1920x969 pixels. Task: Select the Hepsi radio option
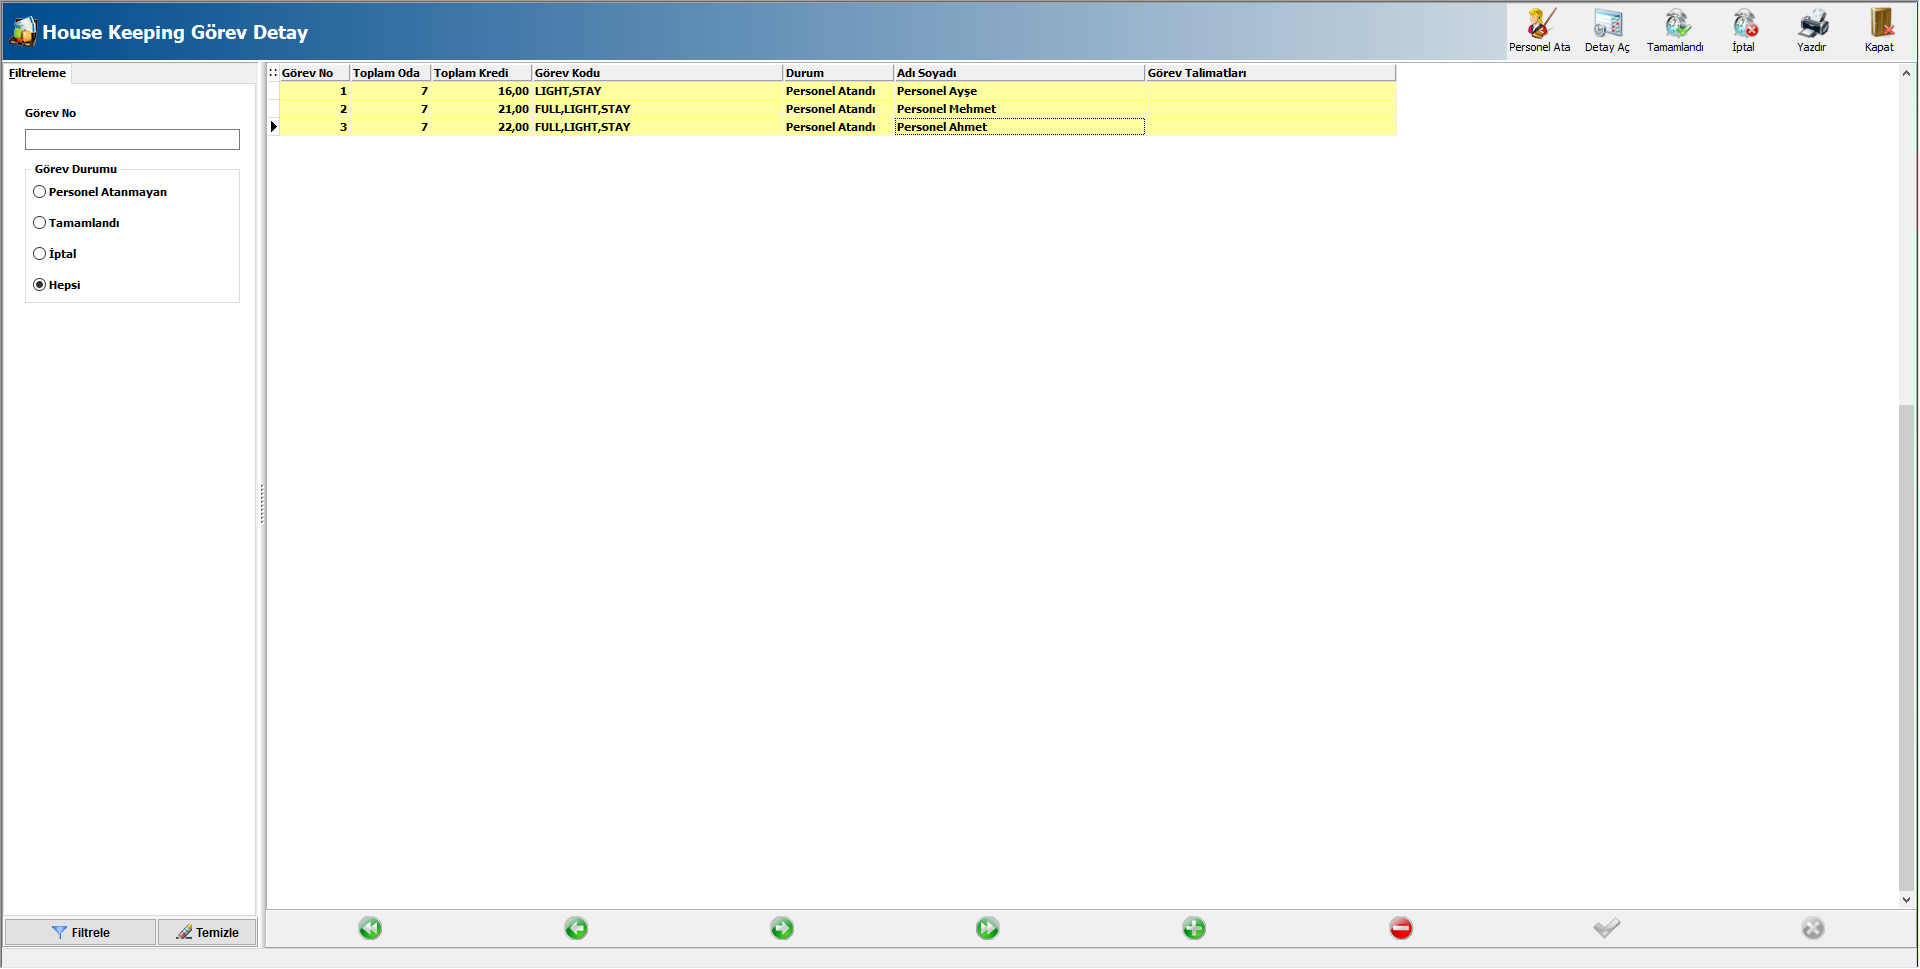pyautogui.click(x=40, y=285)
